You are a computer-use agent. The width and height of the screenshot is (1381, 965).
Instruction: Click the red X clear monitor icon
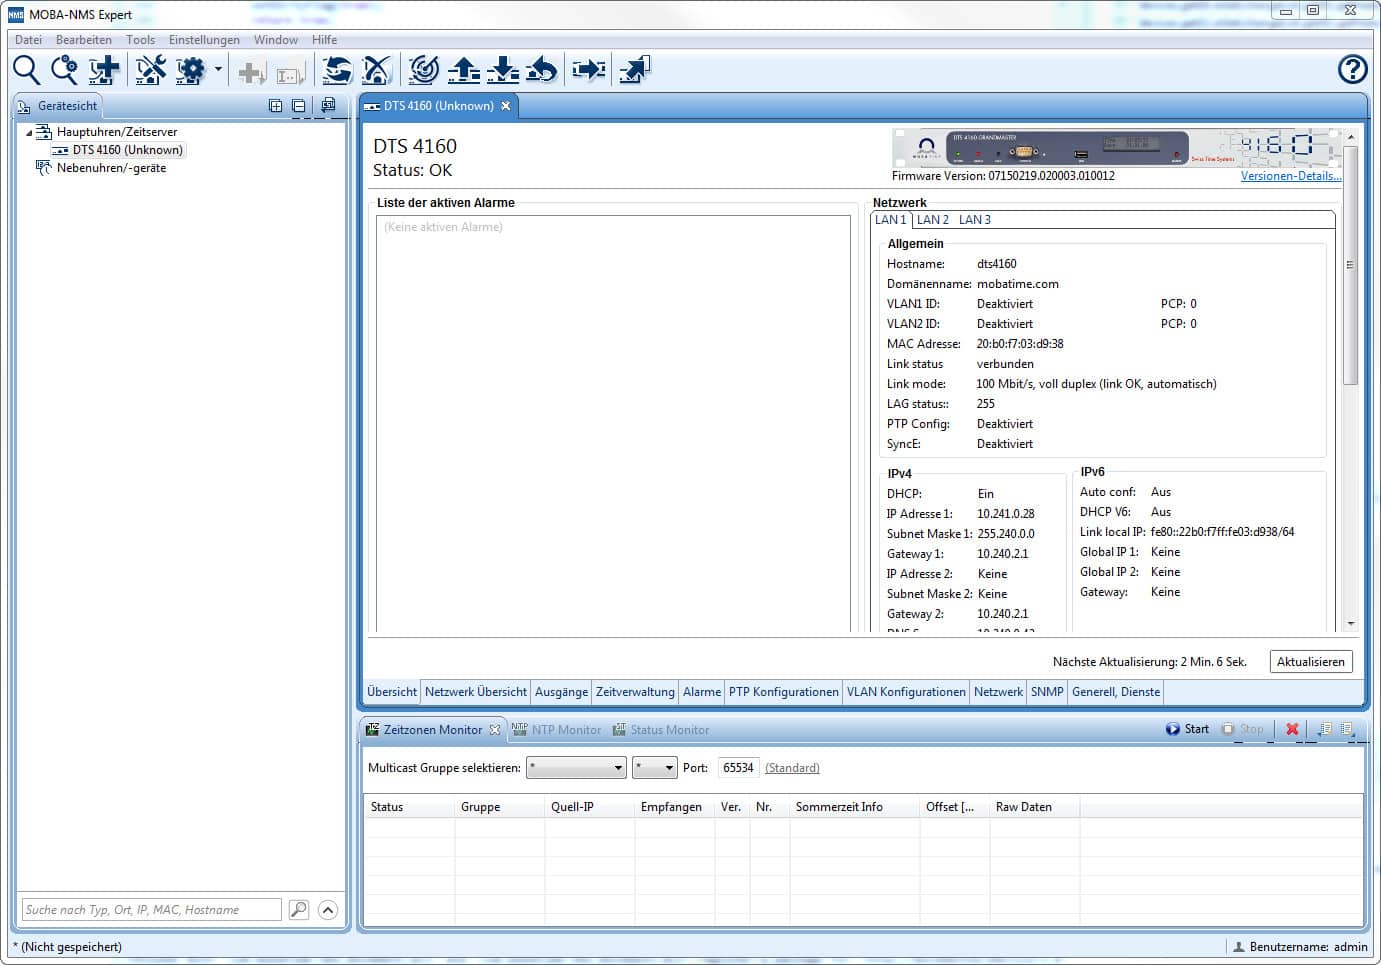(x=1292, y=729)
